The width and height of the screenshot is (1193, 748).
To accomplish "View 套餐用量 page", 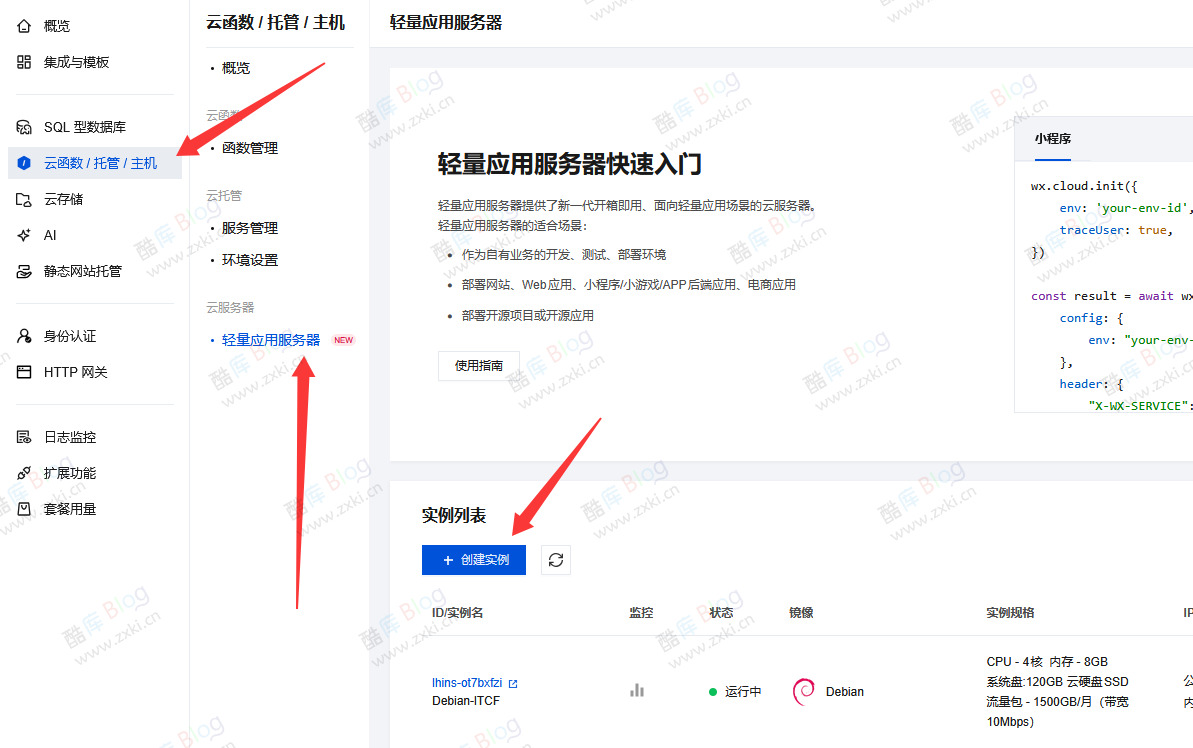I will pyautogui.click(x=69, y=509).
